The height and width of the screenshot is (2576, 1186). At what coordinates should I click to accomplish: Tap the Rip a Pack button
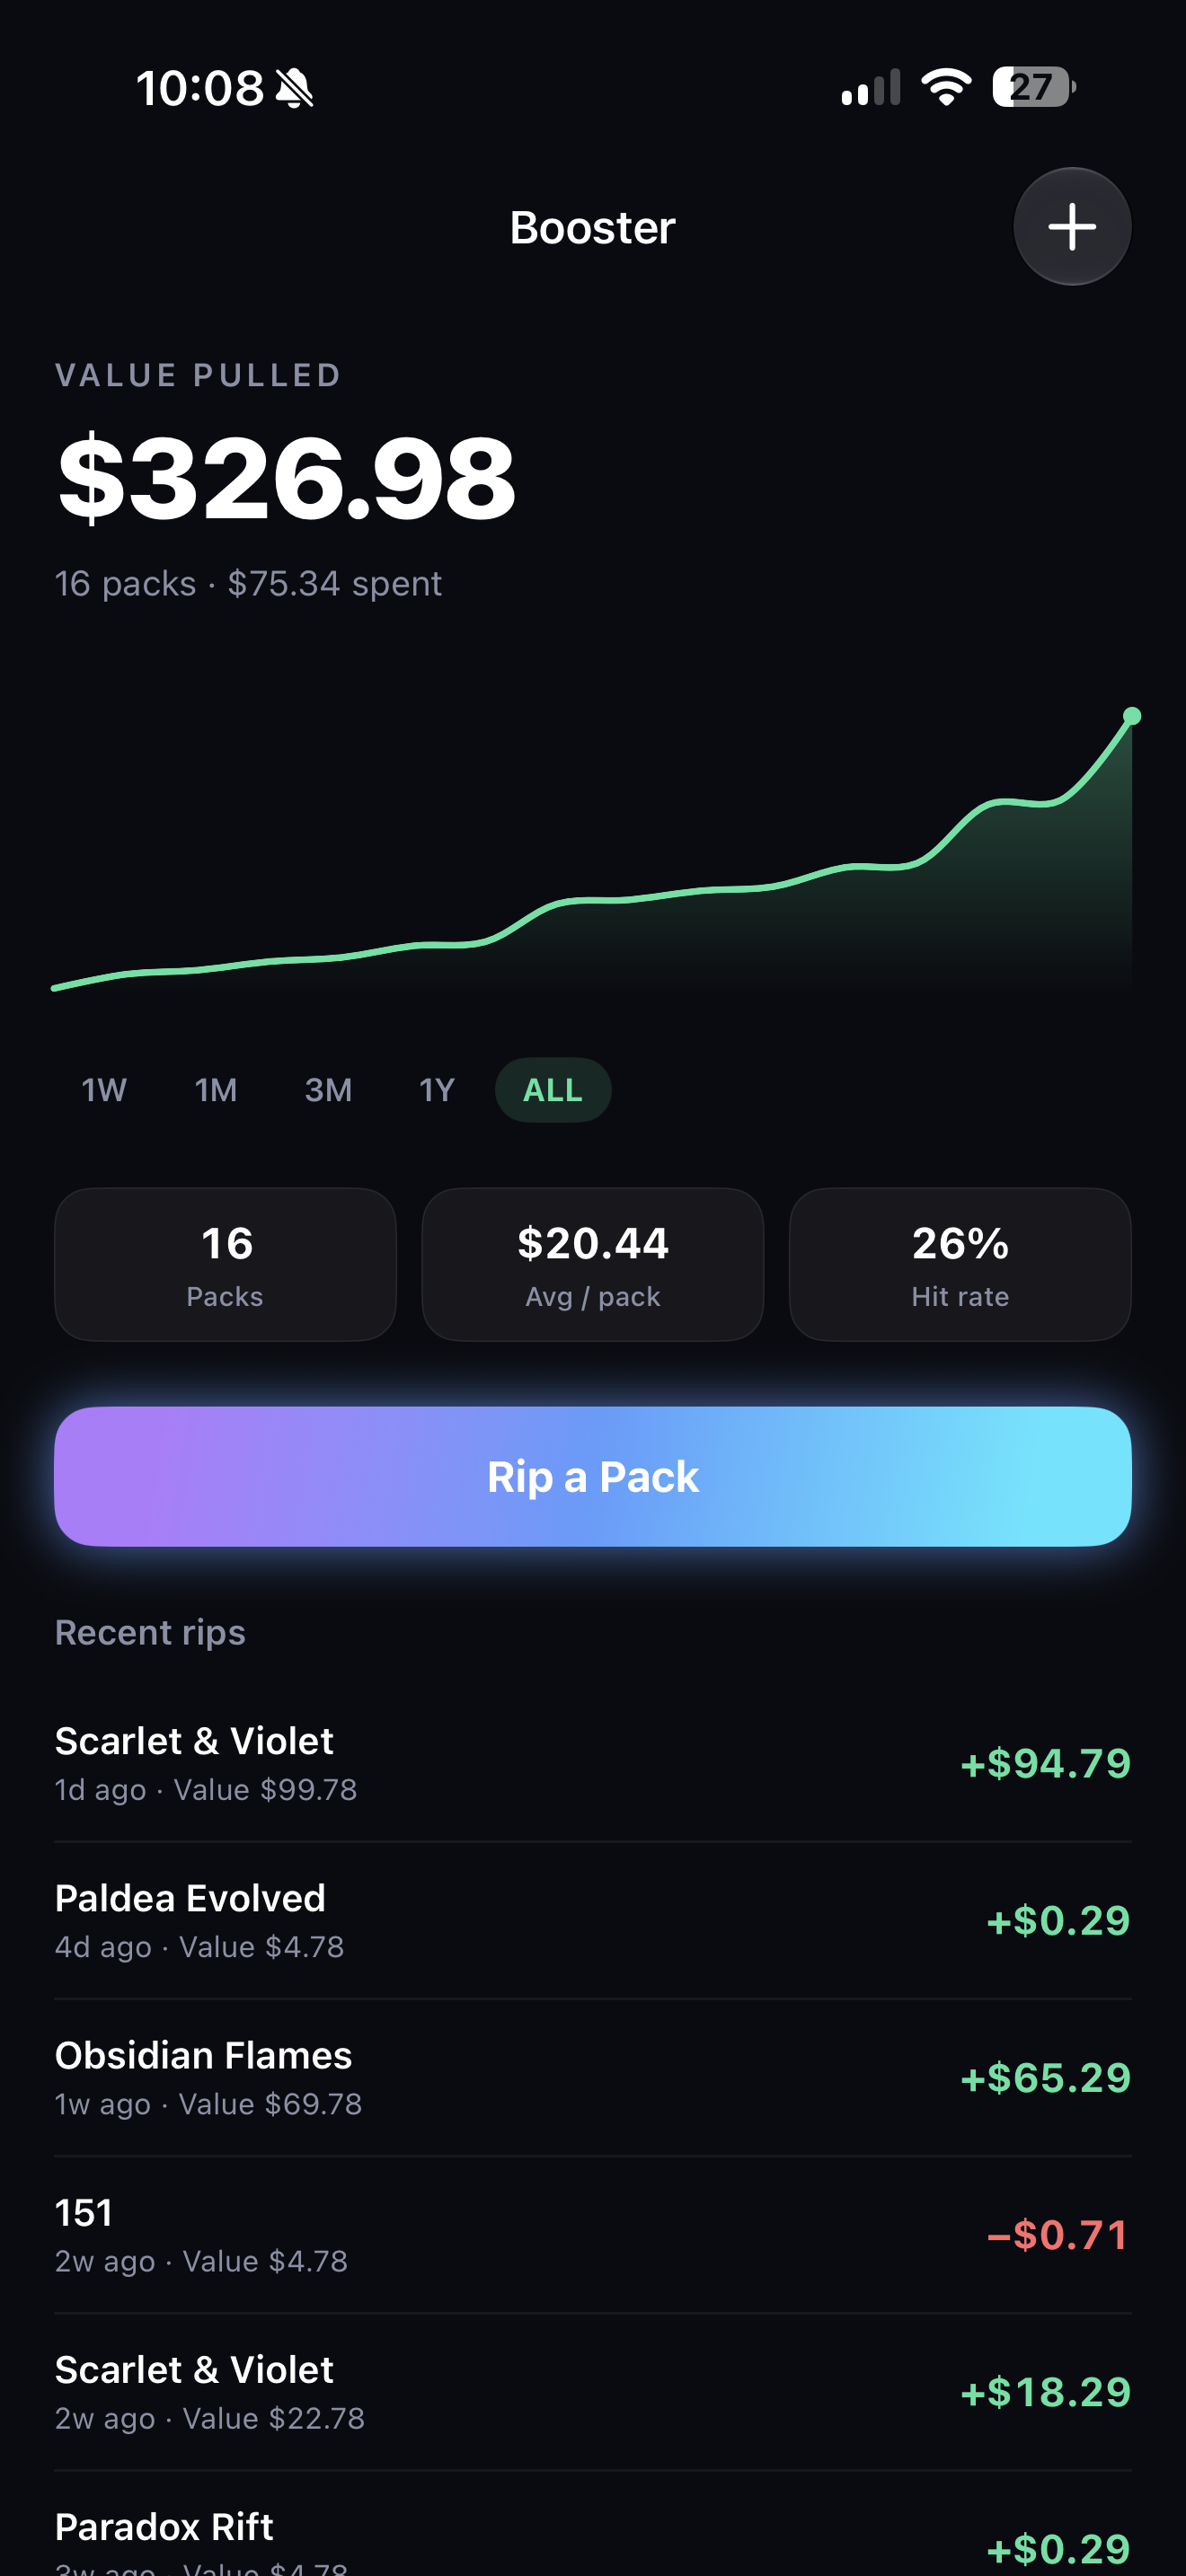pyautogui.click(x=593, y=1476)
